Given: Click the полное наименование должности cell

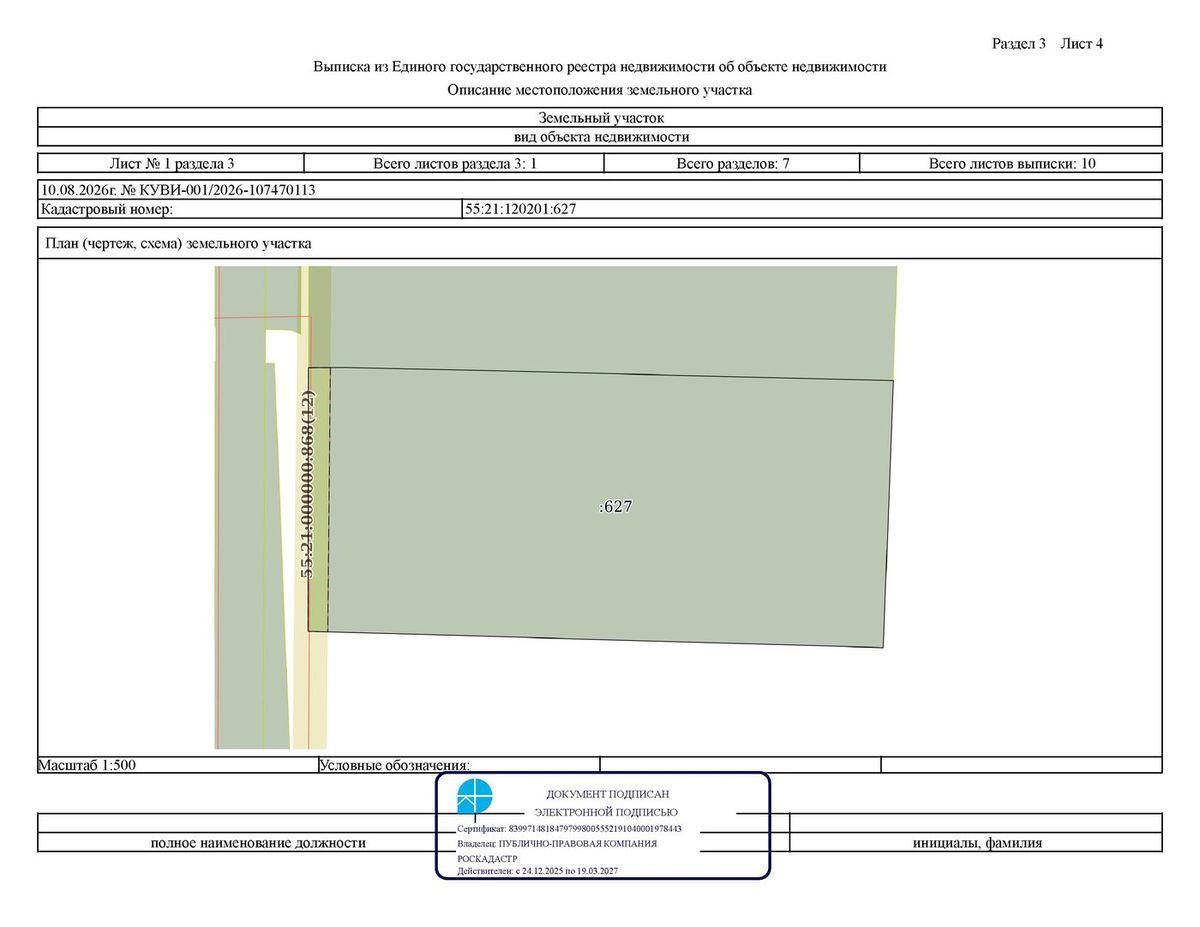Looking at the screenshot, I should [x=258, y=843].
